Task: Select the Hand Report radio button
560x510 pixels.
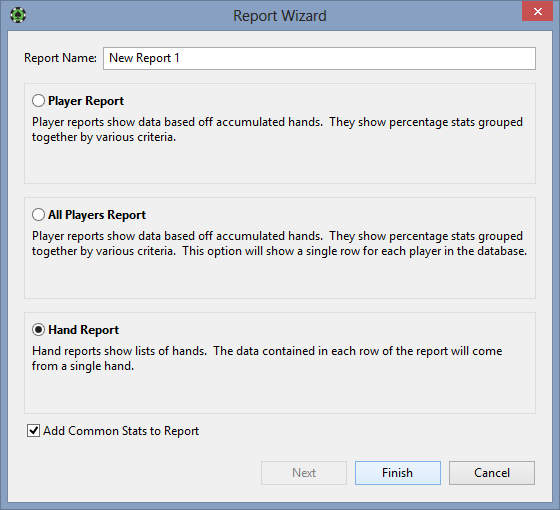Action: click(38, 330)
